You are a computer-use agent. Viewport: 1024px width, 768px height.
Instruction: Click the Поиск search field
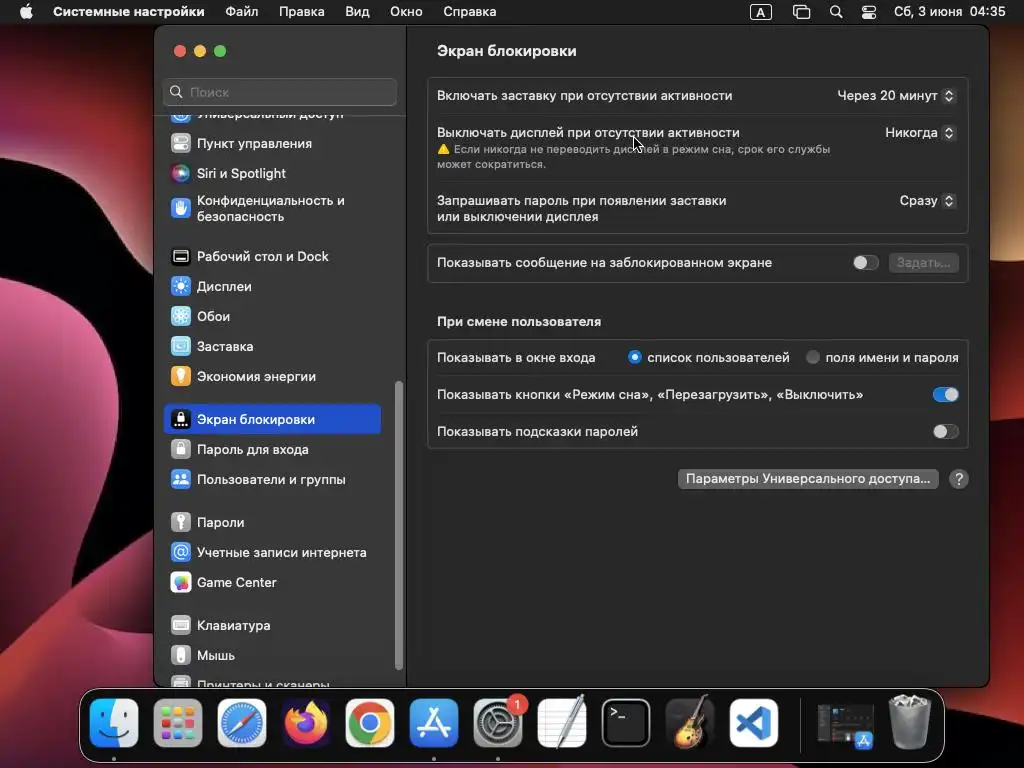coord(280,92)
